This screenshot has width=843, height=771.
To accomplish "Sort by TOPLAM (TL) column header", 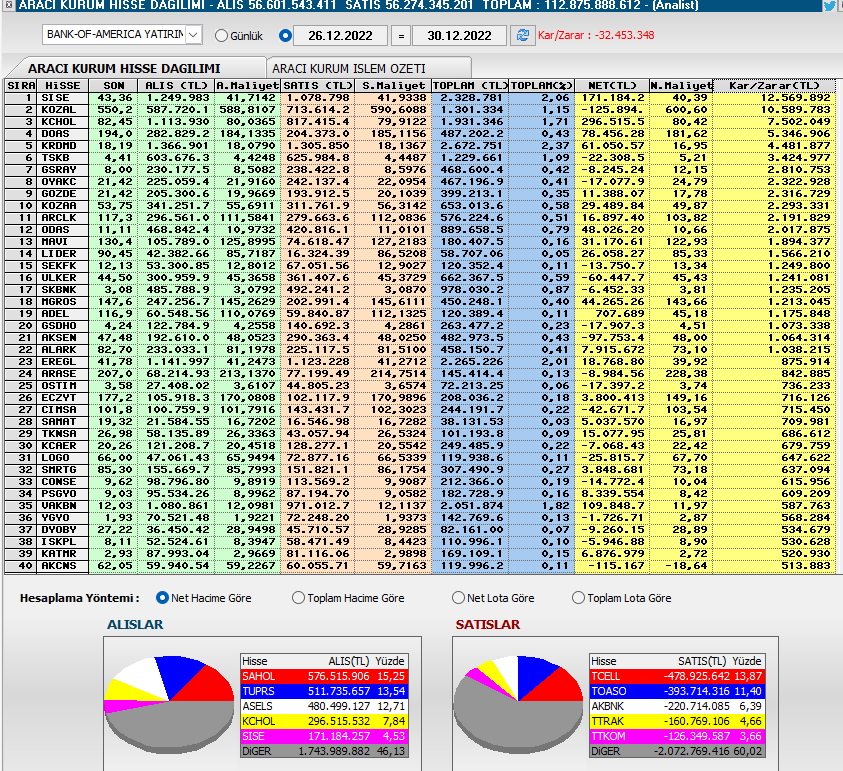I will (x=470, y=85).
